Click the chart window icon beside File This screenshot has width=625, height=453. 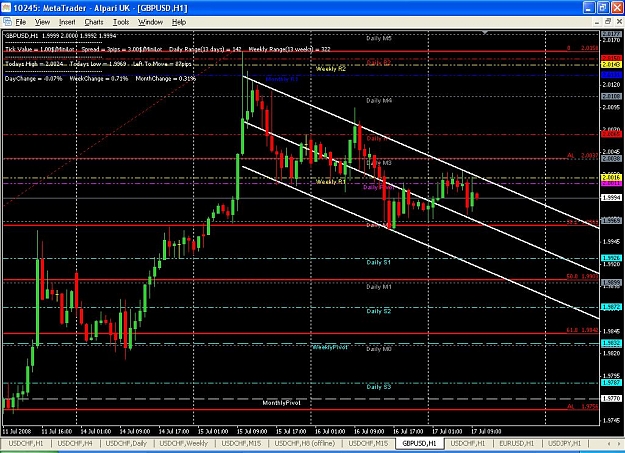click(7, 22)
